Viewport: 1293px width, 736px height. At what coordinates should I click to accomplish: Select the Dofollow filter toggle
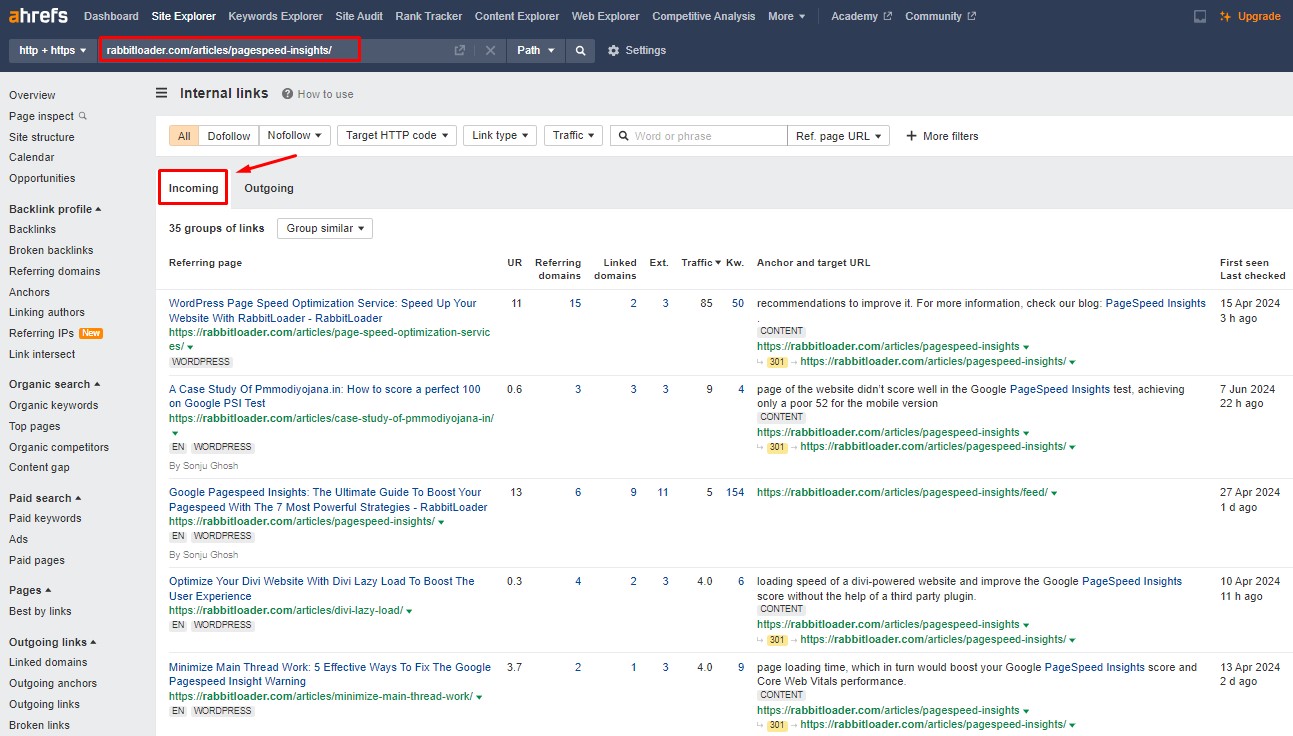tap(229, 136)
